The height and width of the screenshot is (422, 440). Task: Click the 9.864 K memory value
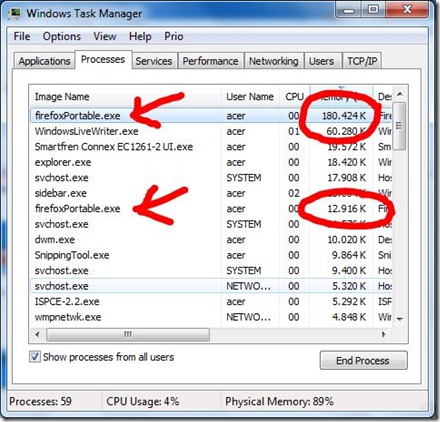click(x=349, y=255)
